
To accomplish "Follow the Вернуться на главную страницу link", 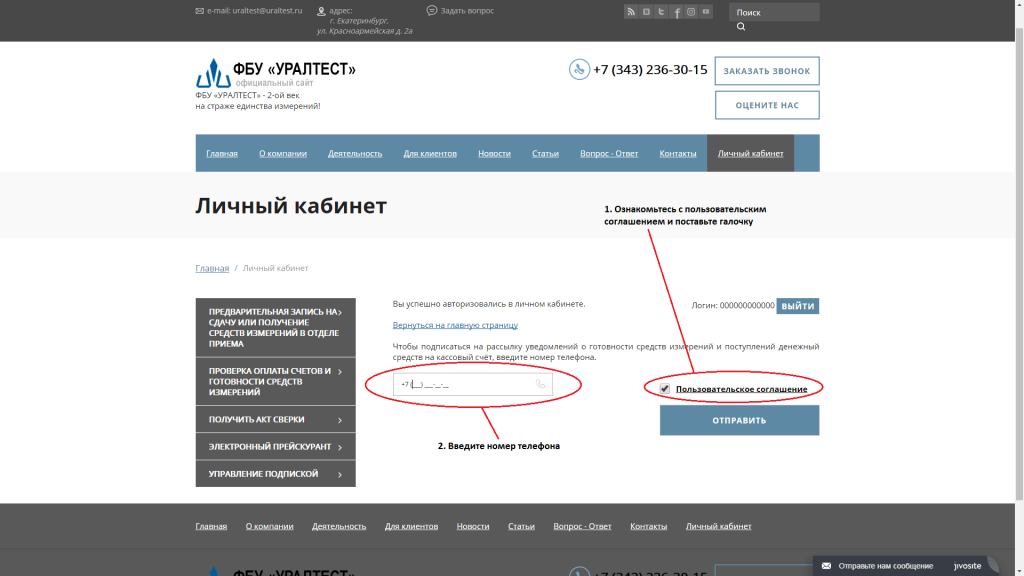I will 455,325.
